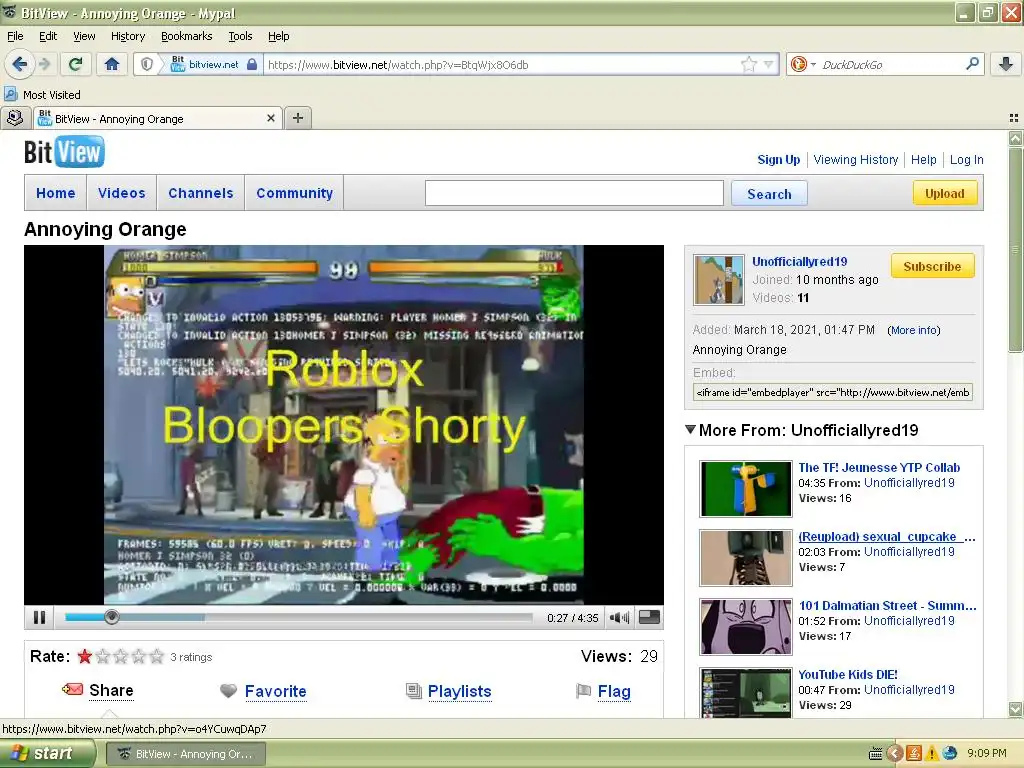Screen dimensions: 1024x768
Task: Click the BitView search input field
Action: point(574,193)
